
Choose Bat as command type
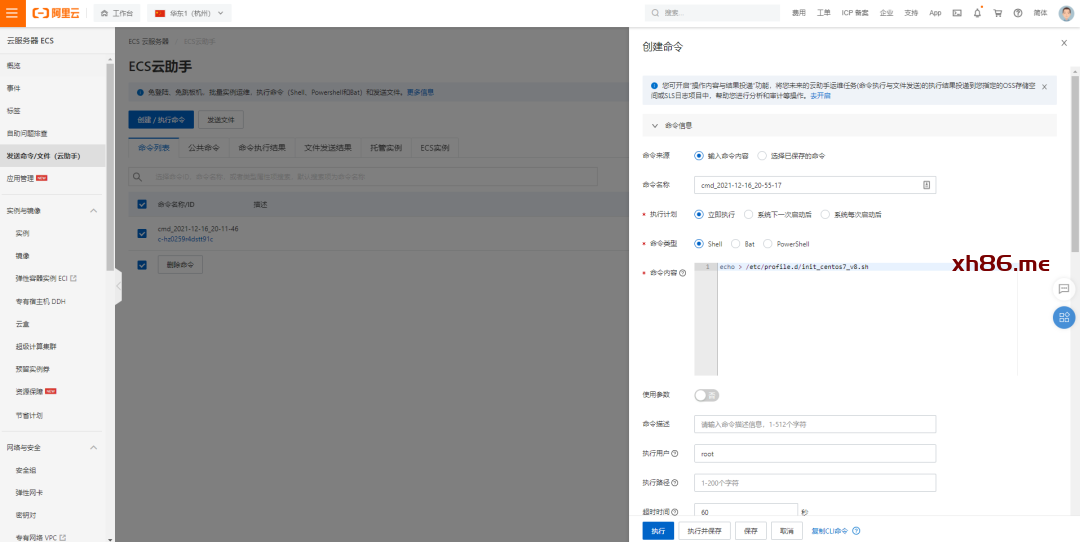click(x=737, y=243)
